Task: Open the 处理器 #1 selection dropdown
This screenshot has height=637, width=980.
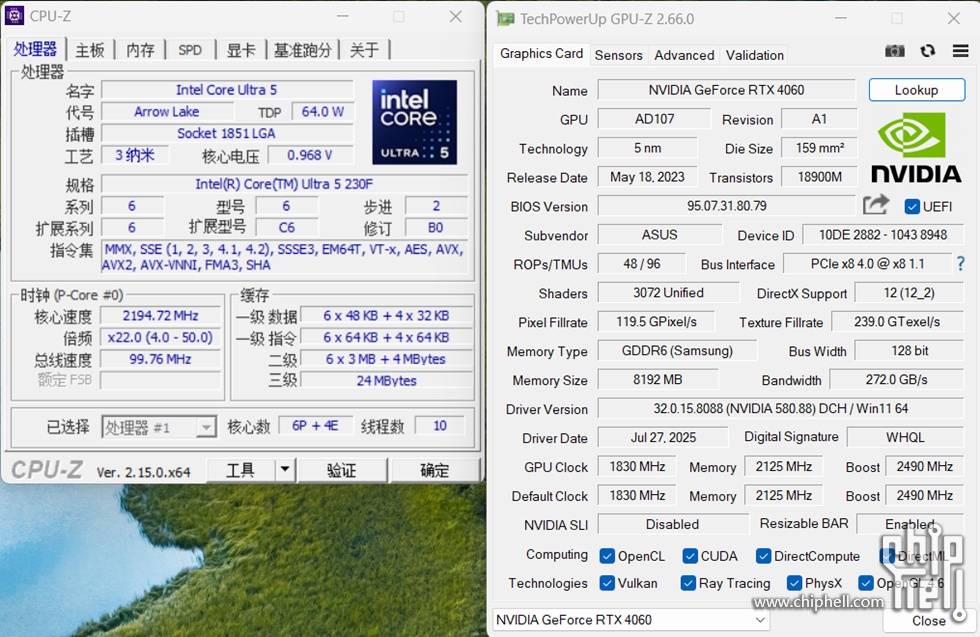Action: (x=159, y=428)
